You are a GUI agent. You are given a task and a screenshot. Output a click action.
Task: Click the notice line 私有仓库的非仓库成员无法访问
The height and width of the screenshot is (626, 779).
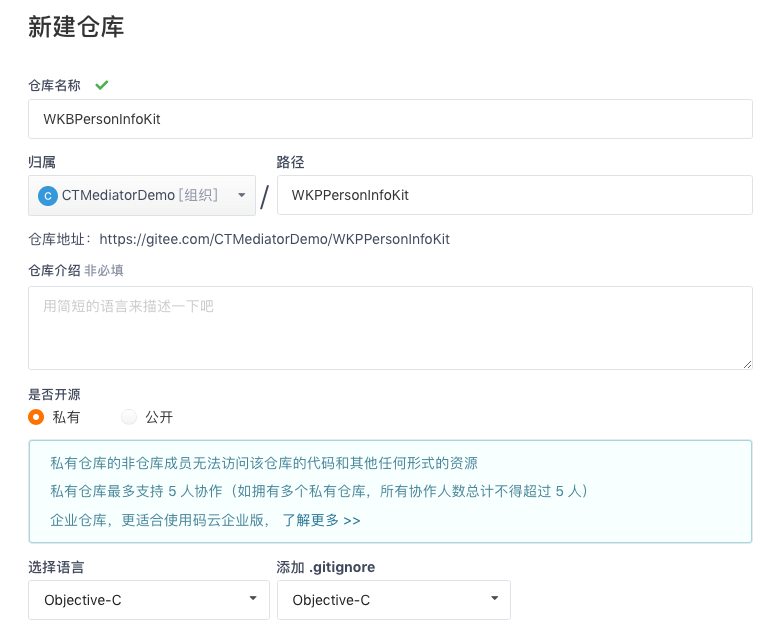264,463
